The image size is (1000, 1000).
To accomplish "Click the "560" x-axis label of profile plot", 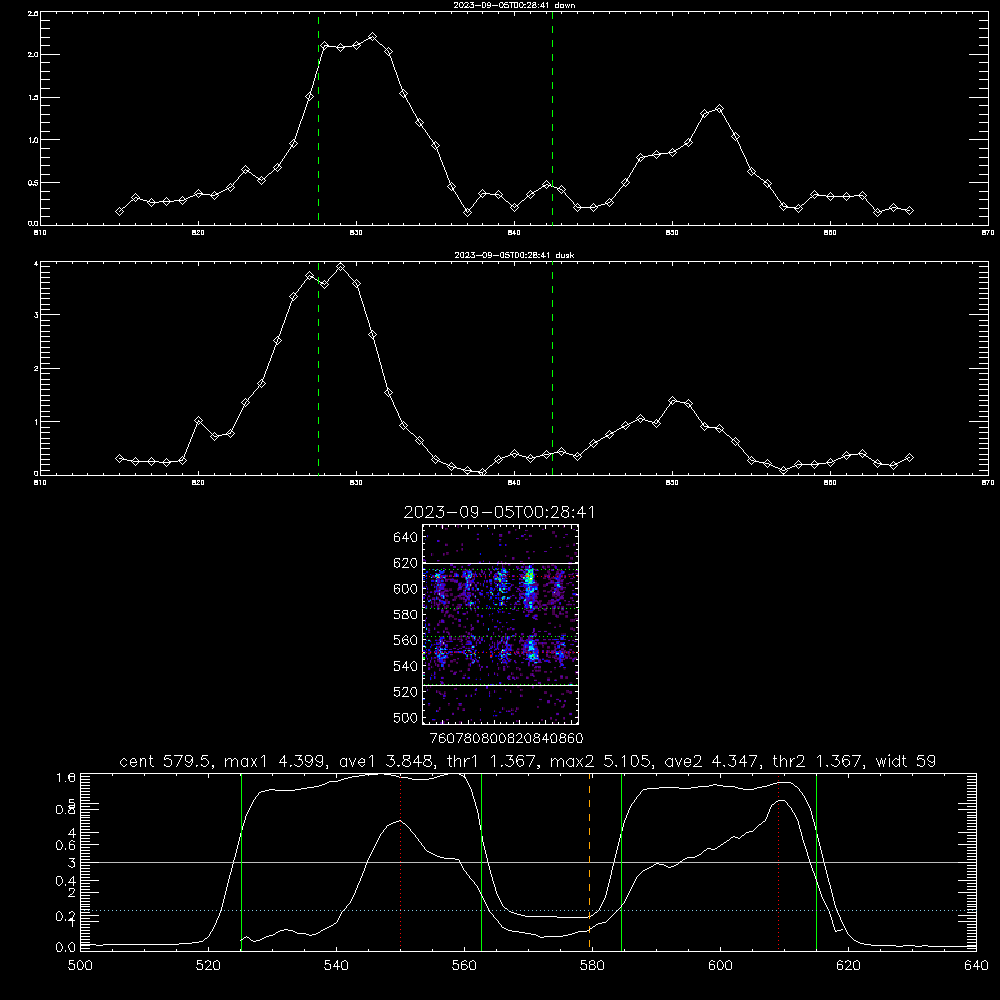I will (x=464, y=965).
